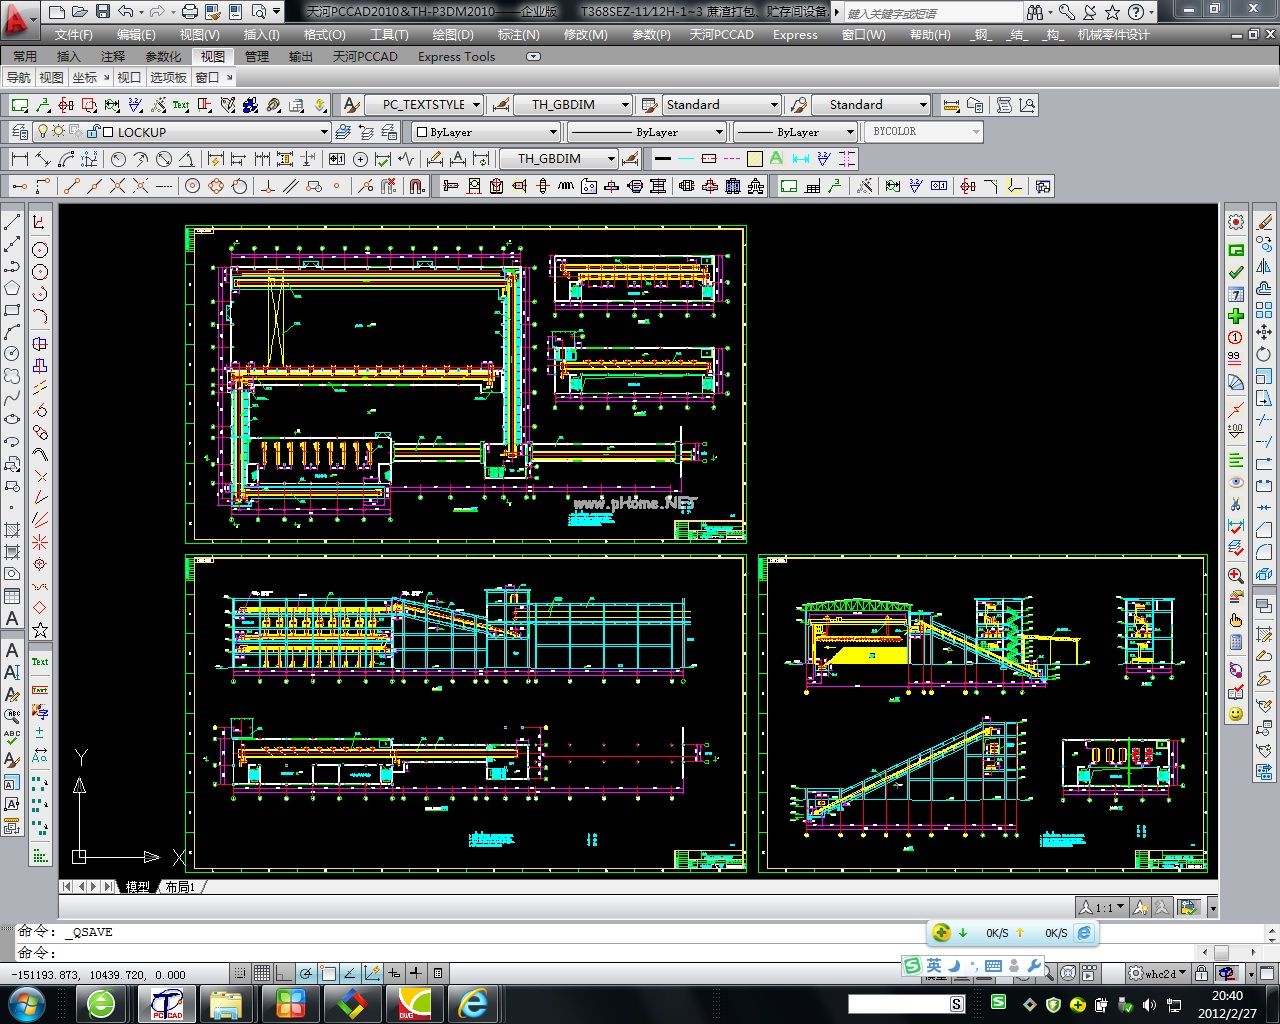1280x1024 pixels.
Task: Switch to the 布局1 layout tab
Action: [180, 887]
